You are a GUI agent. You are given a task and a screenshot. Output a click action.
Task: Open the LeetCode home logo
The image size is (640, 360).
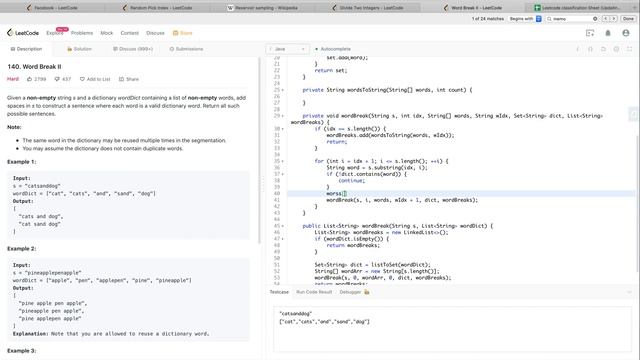click(x=23, y=33)
